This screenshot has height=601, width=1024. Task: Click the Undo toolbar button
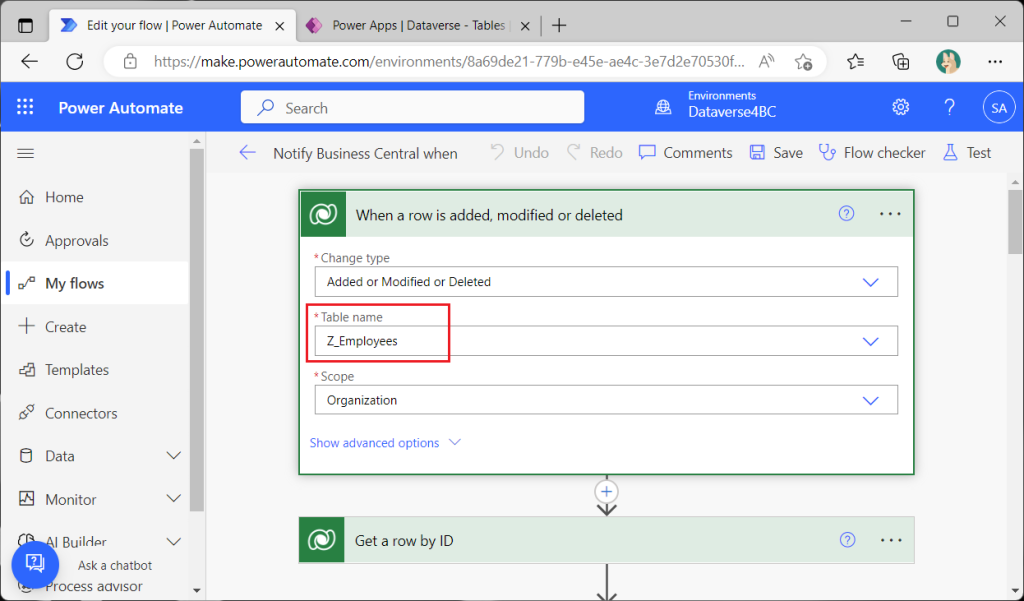coord(519,153)
